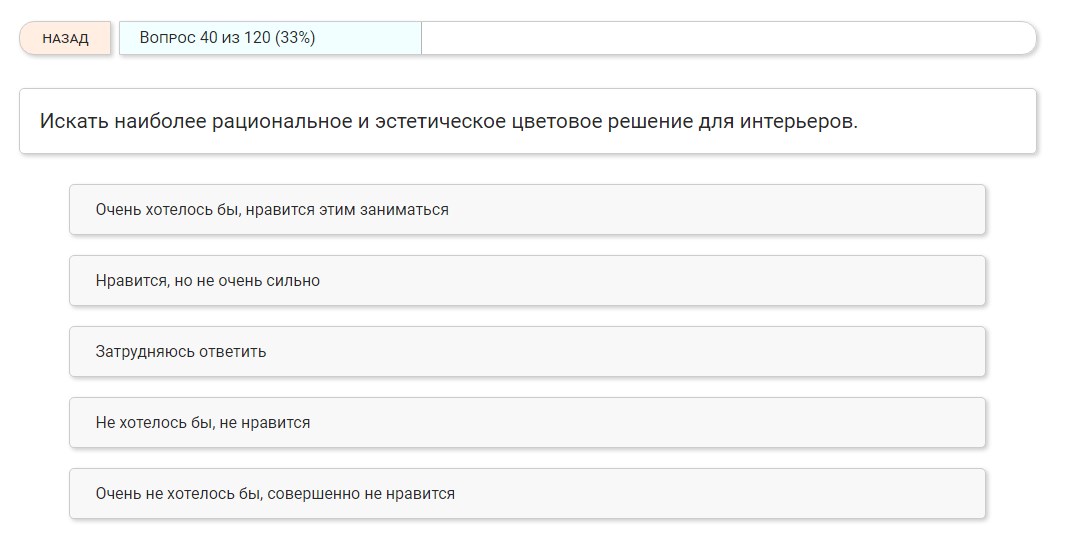The image size is (1081, 546).
Task: Return to the previous question
Action: (65, 39)
